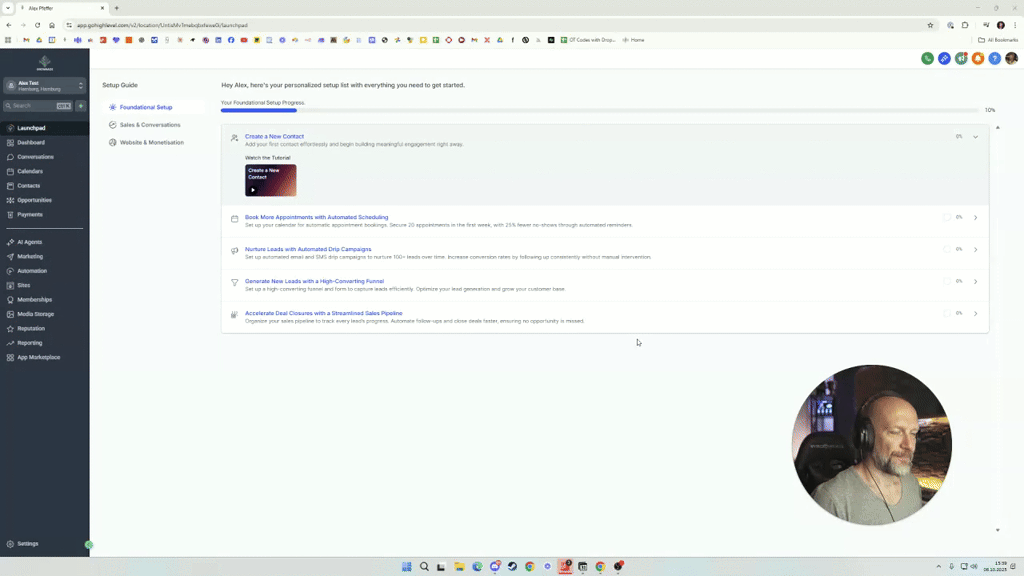The image size is (1024, 576).
Task: Open Media Storage in the sidebar
Action: (35, 313)
